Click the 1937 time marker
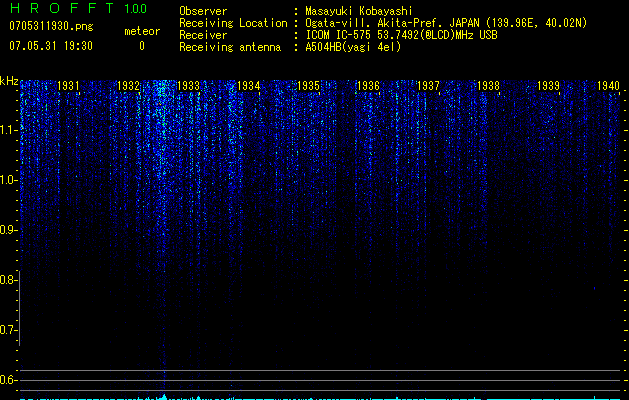The height and width of the screenshot is (400, 629). coord(428,85)
